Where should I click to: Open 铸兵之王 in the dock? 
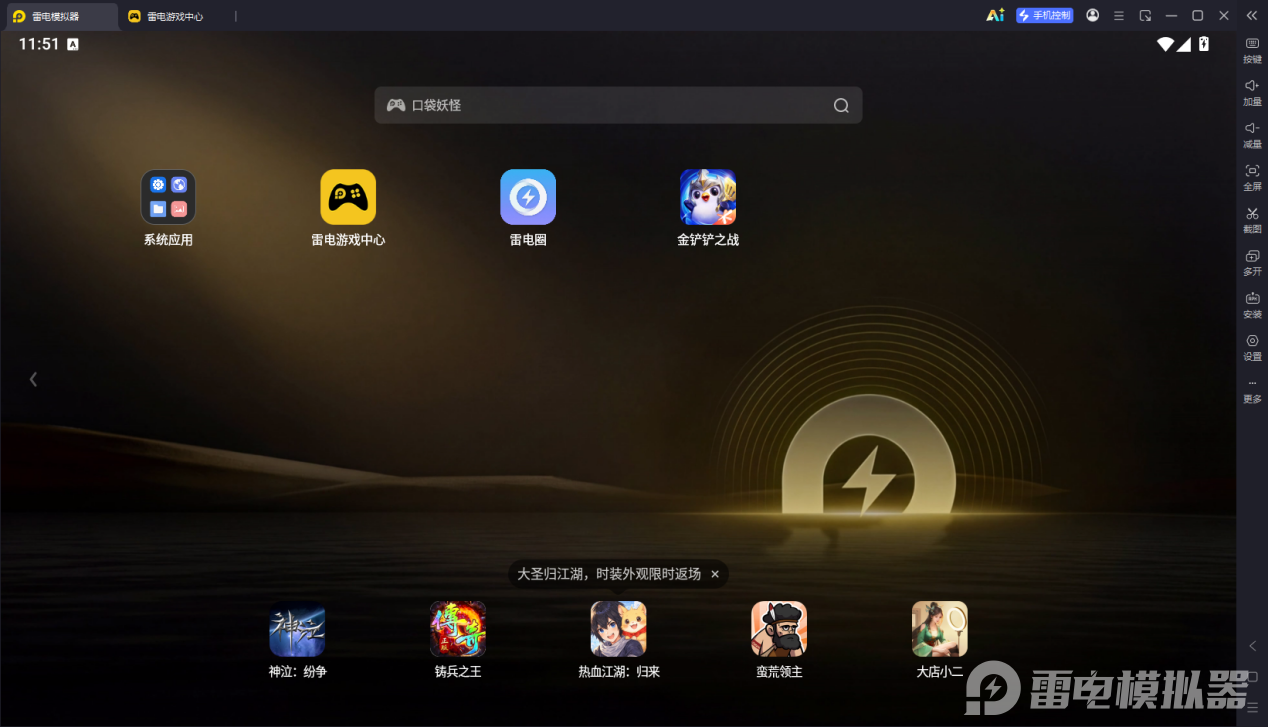click(x=458, y=629)
